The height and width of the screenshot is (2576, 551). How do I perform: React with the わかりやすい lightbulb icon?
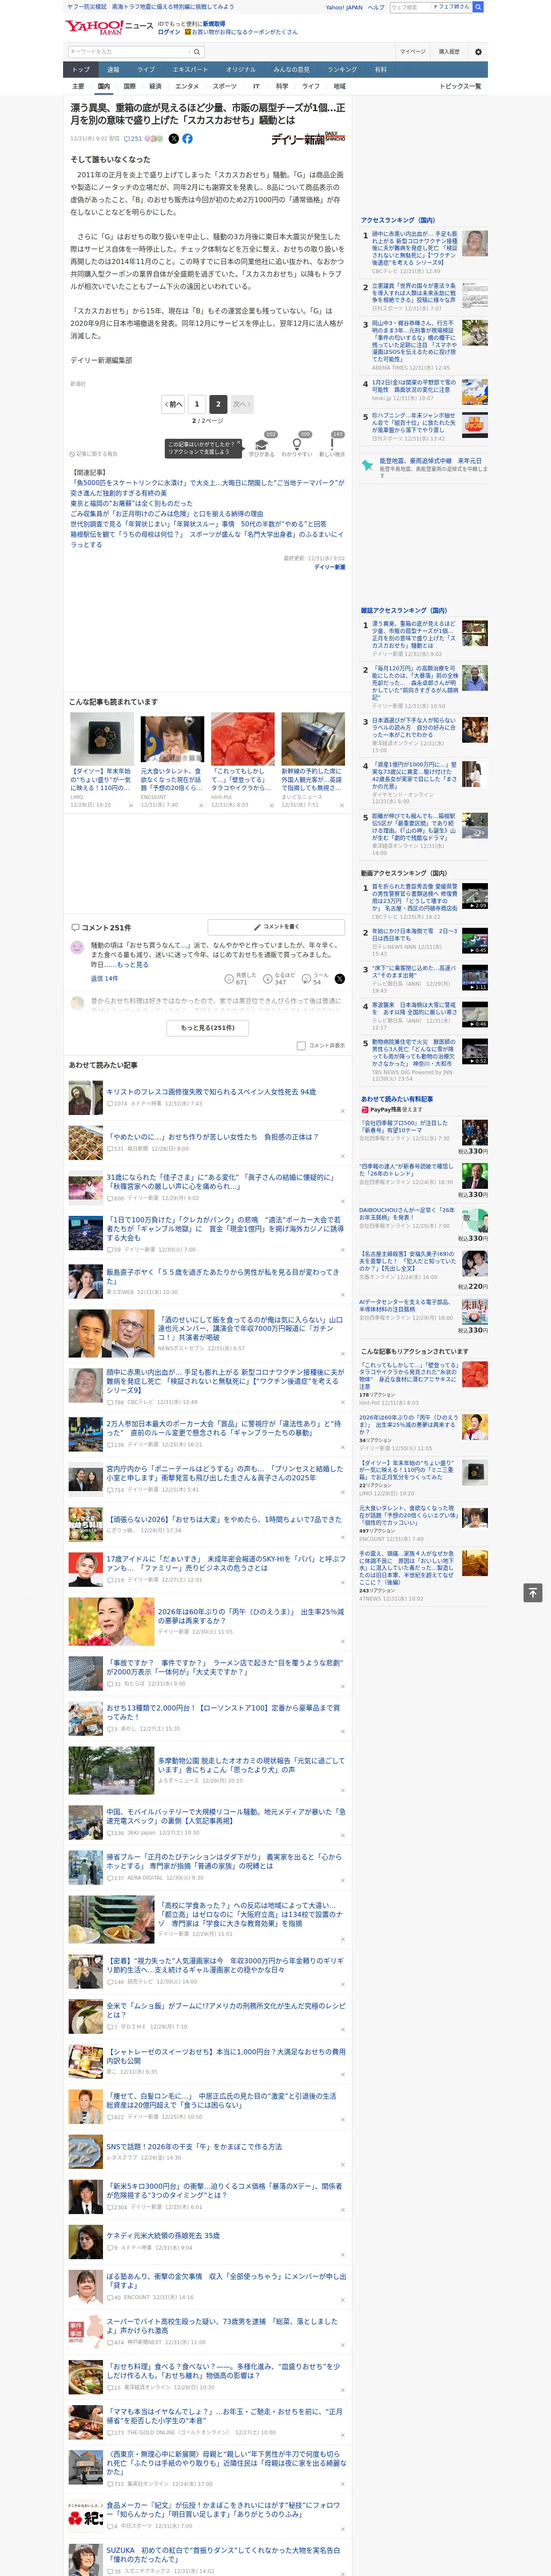[297, 445]
